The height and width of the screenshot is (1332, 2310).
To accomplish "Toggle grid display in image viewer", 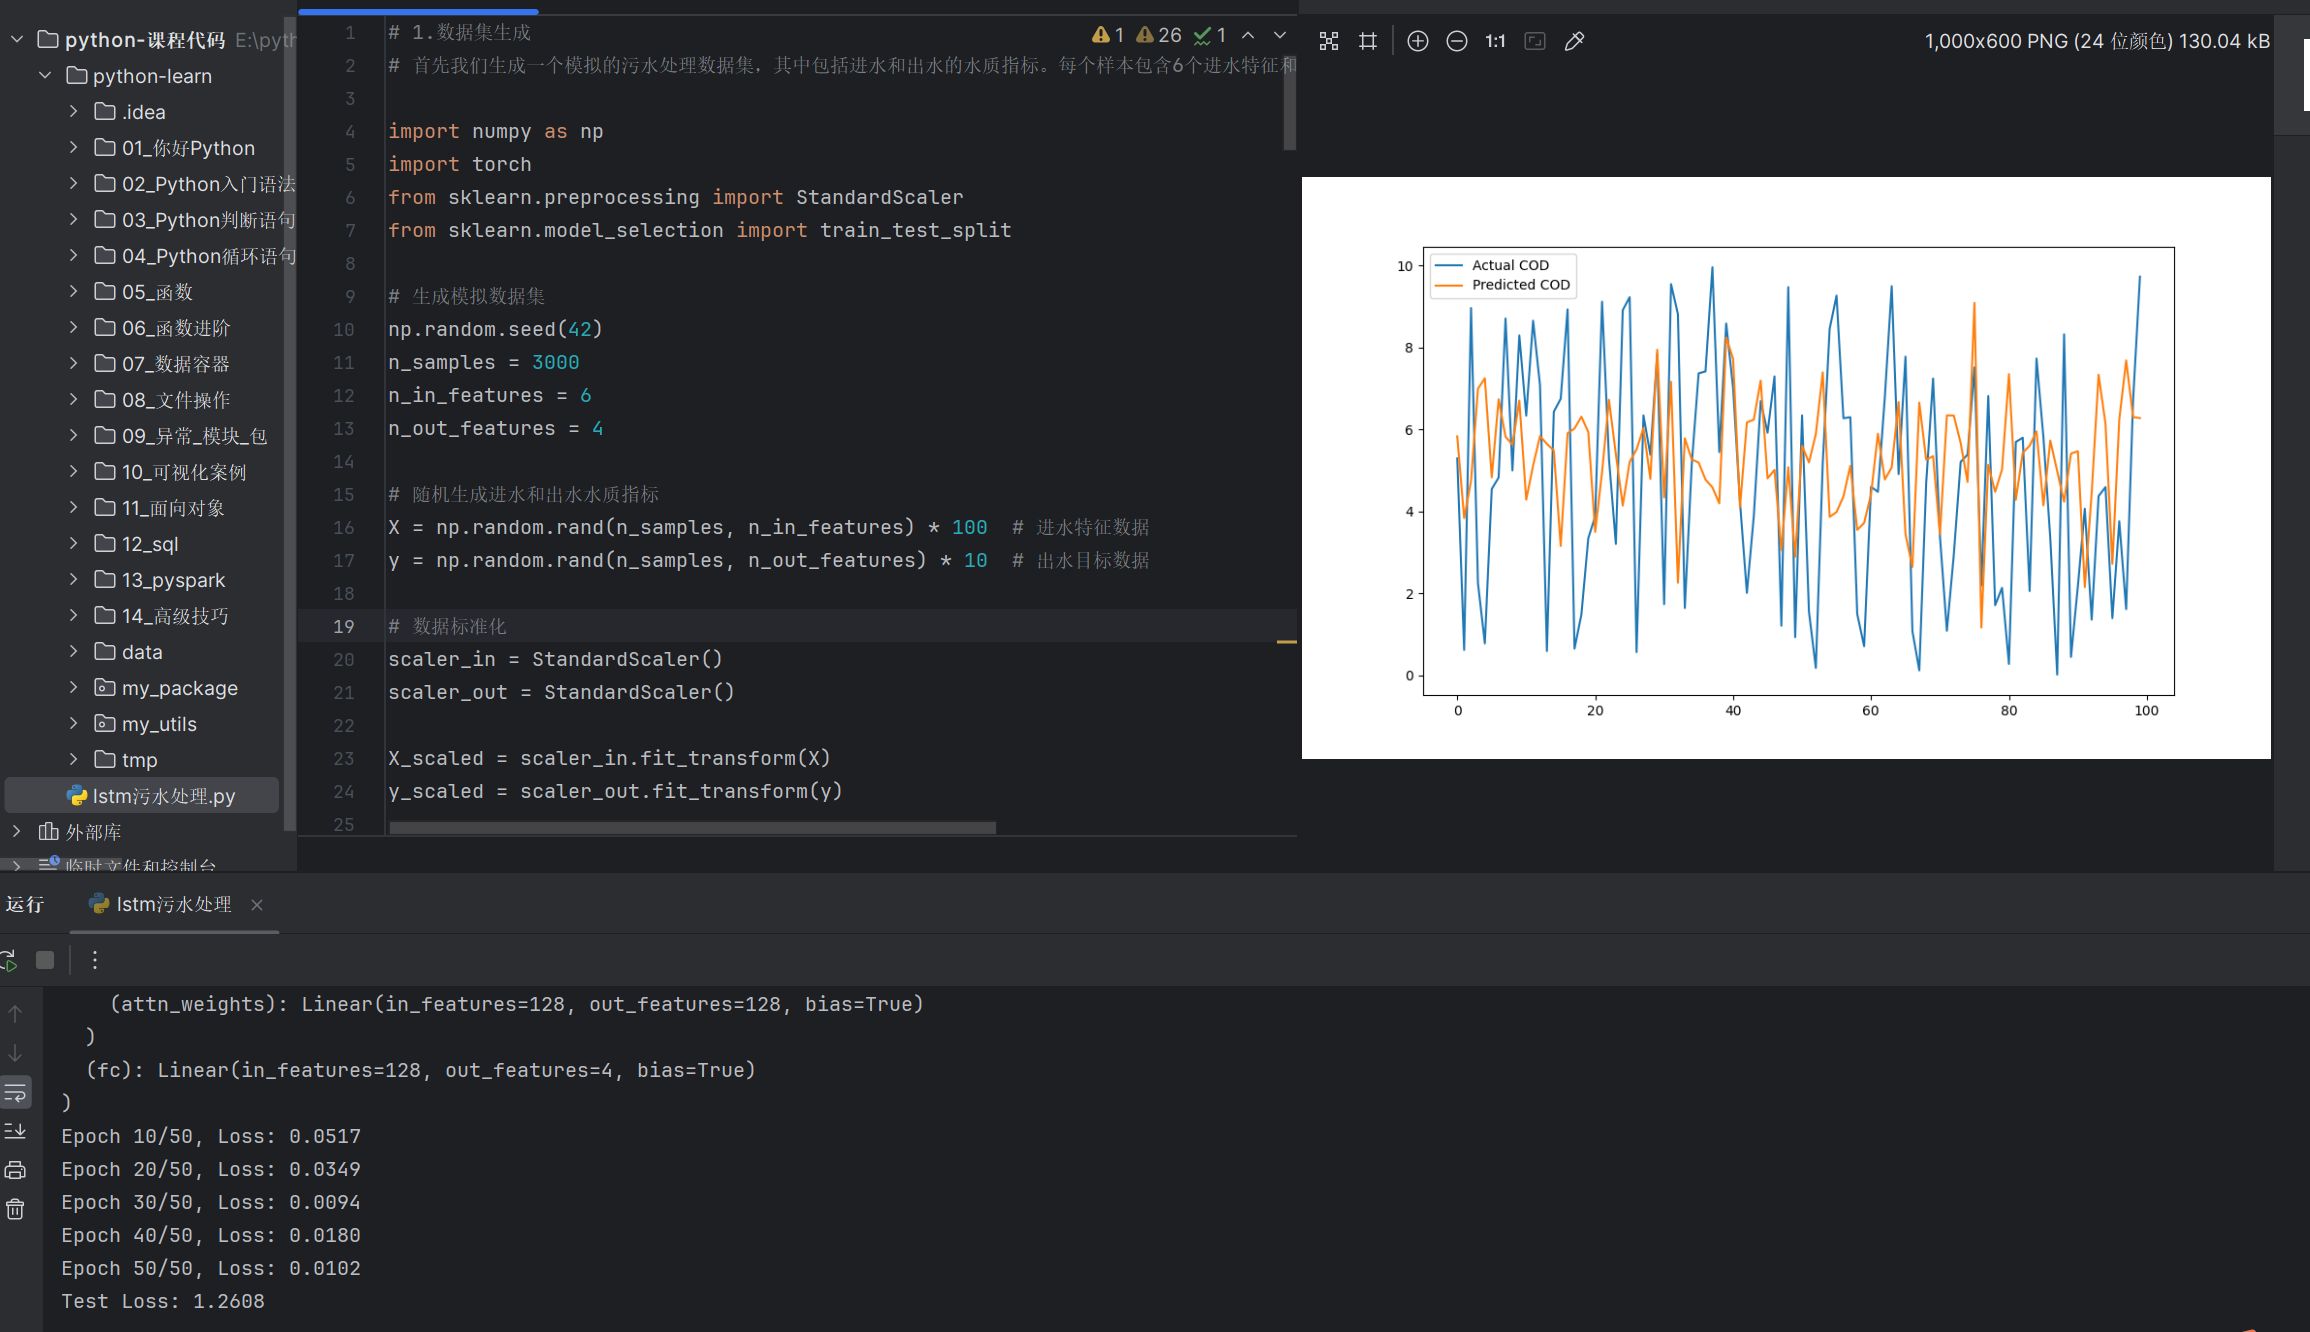I will [1368, 41].
